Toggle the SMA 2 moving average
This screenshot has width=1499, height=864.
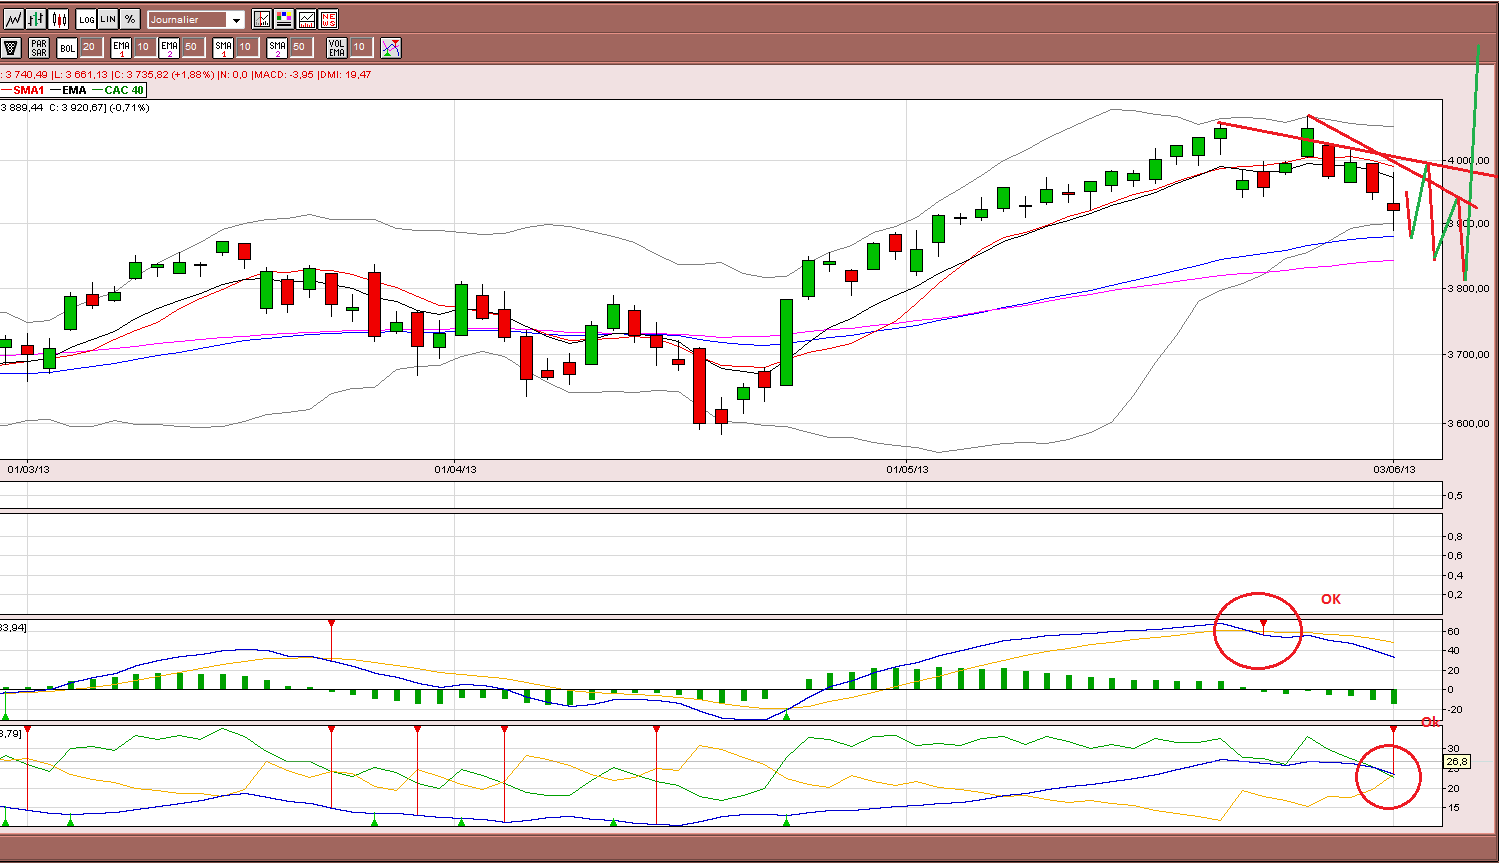(x=277, y=47)
